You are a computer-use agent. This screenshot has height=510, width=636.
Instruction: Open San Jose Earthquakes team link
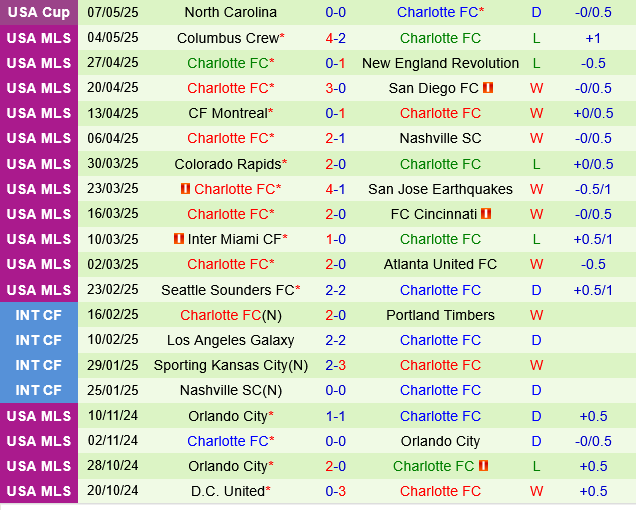[440, 189]
